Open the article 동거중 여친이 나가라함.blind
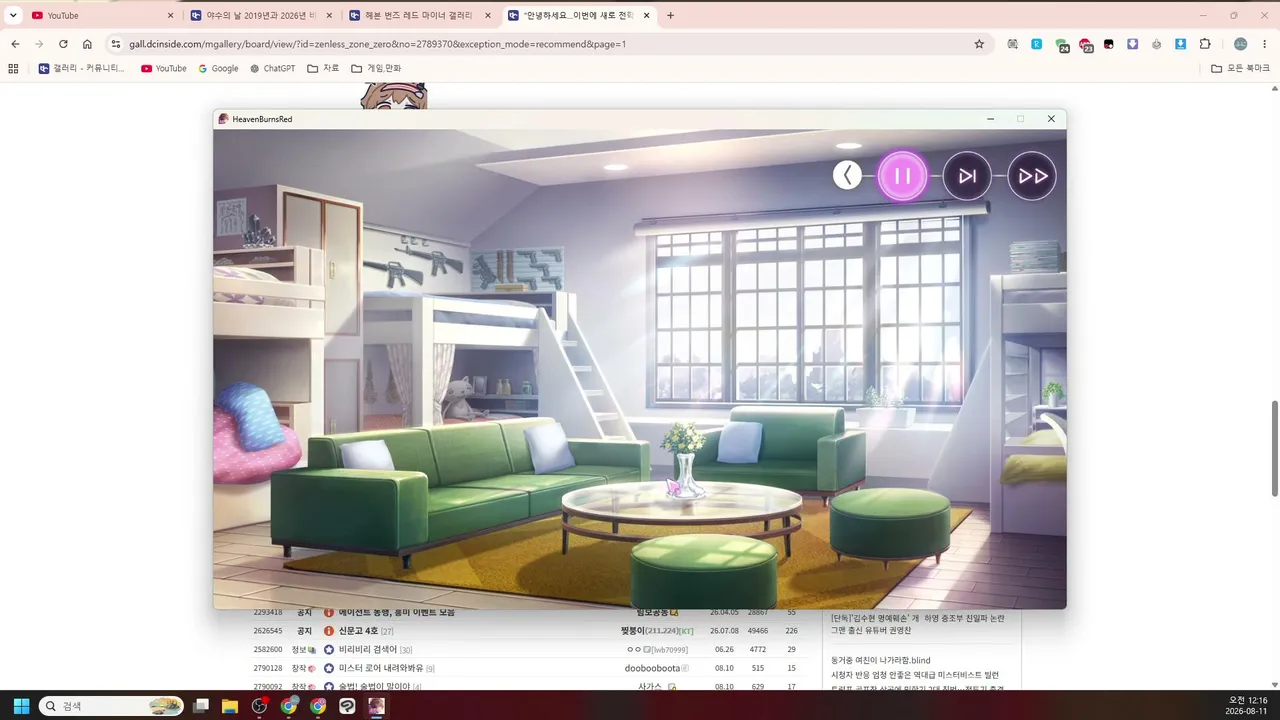The image size is (1280, 720). [881, 660]
